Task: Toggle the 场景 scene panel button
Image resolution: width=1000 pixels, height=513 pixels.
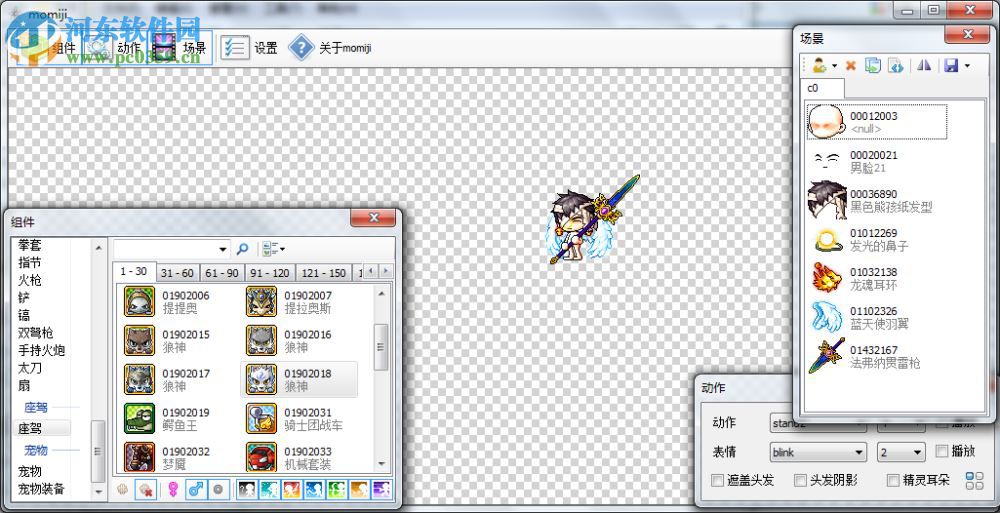Action: (180, 48)
